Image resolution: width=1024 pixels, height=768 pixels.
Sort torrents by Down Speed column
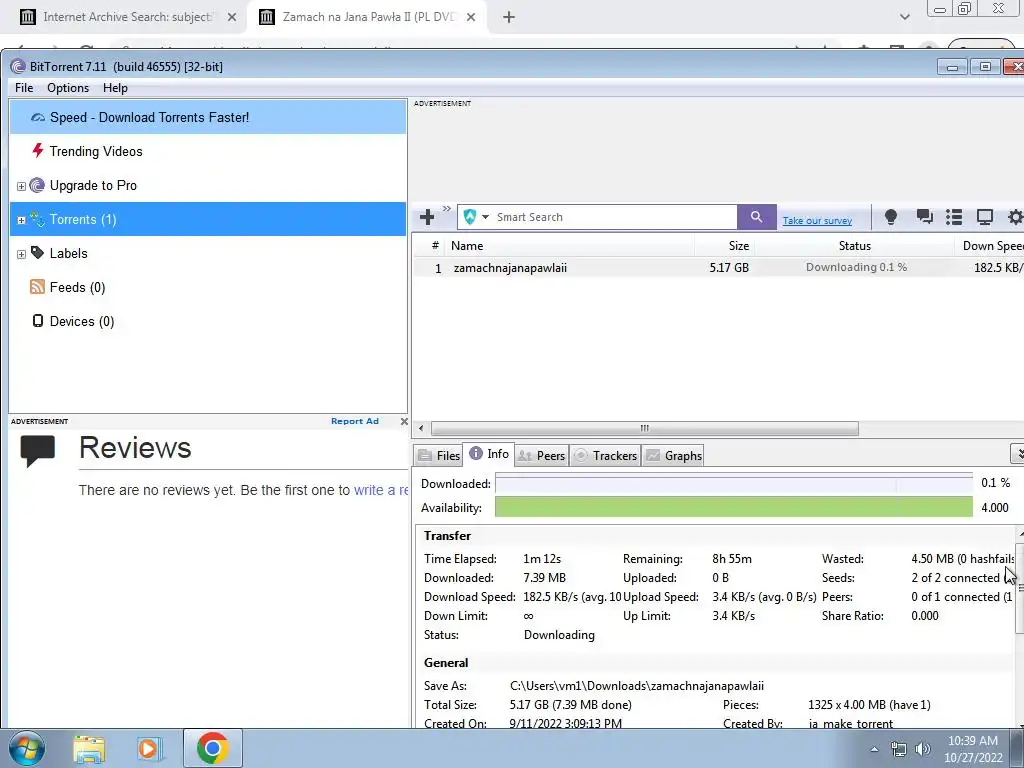(x=989, y=246)
